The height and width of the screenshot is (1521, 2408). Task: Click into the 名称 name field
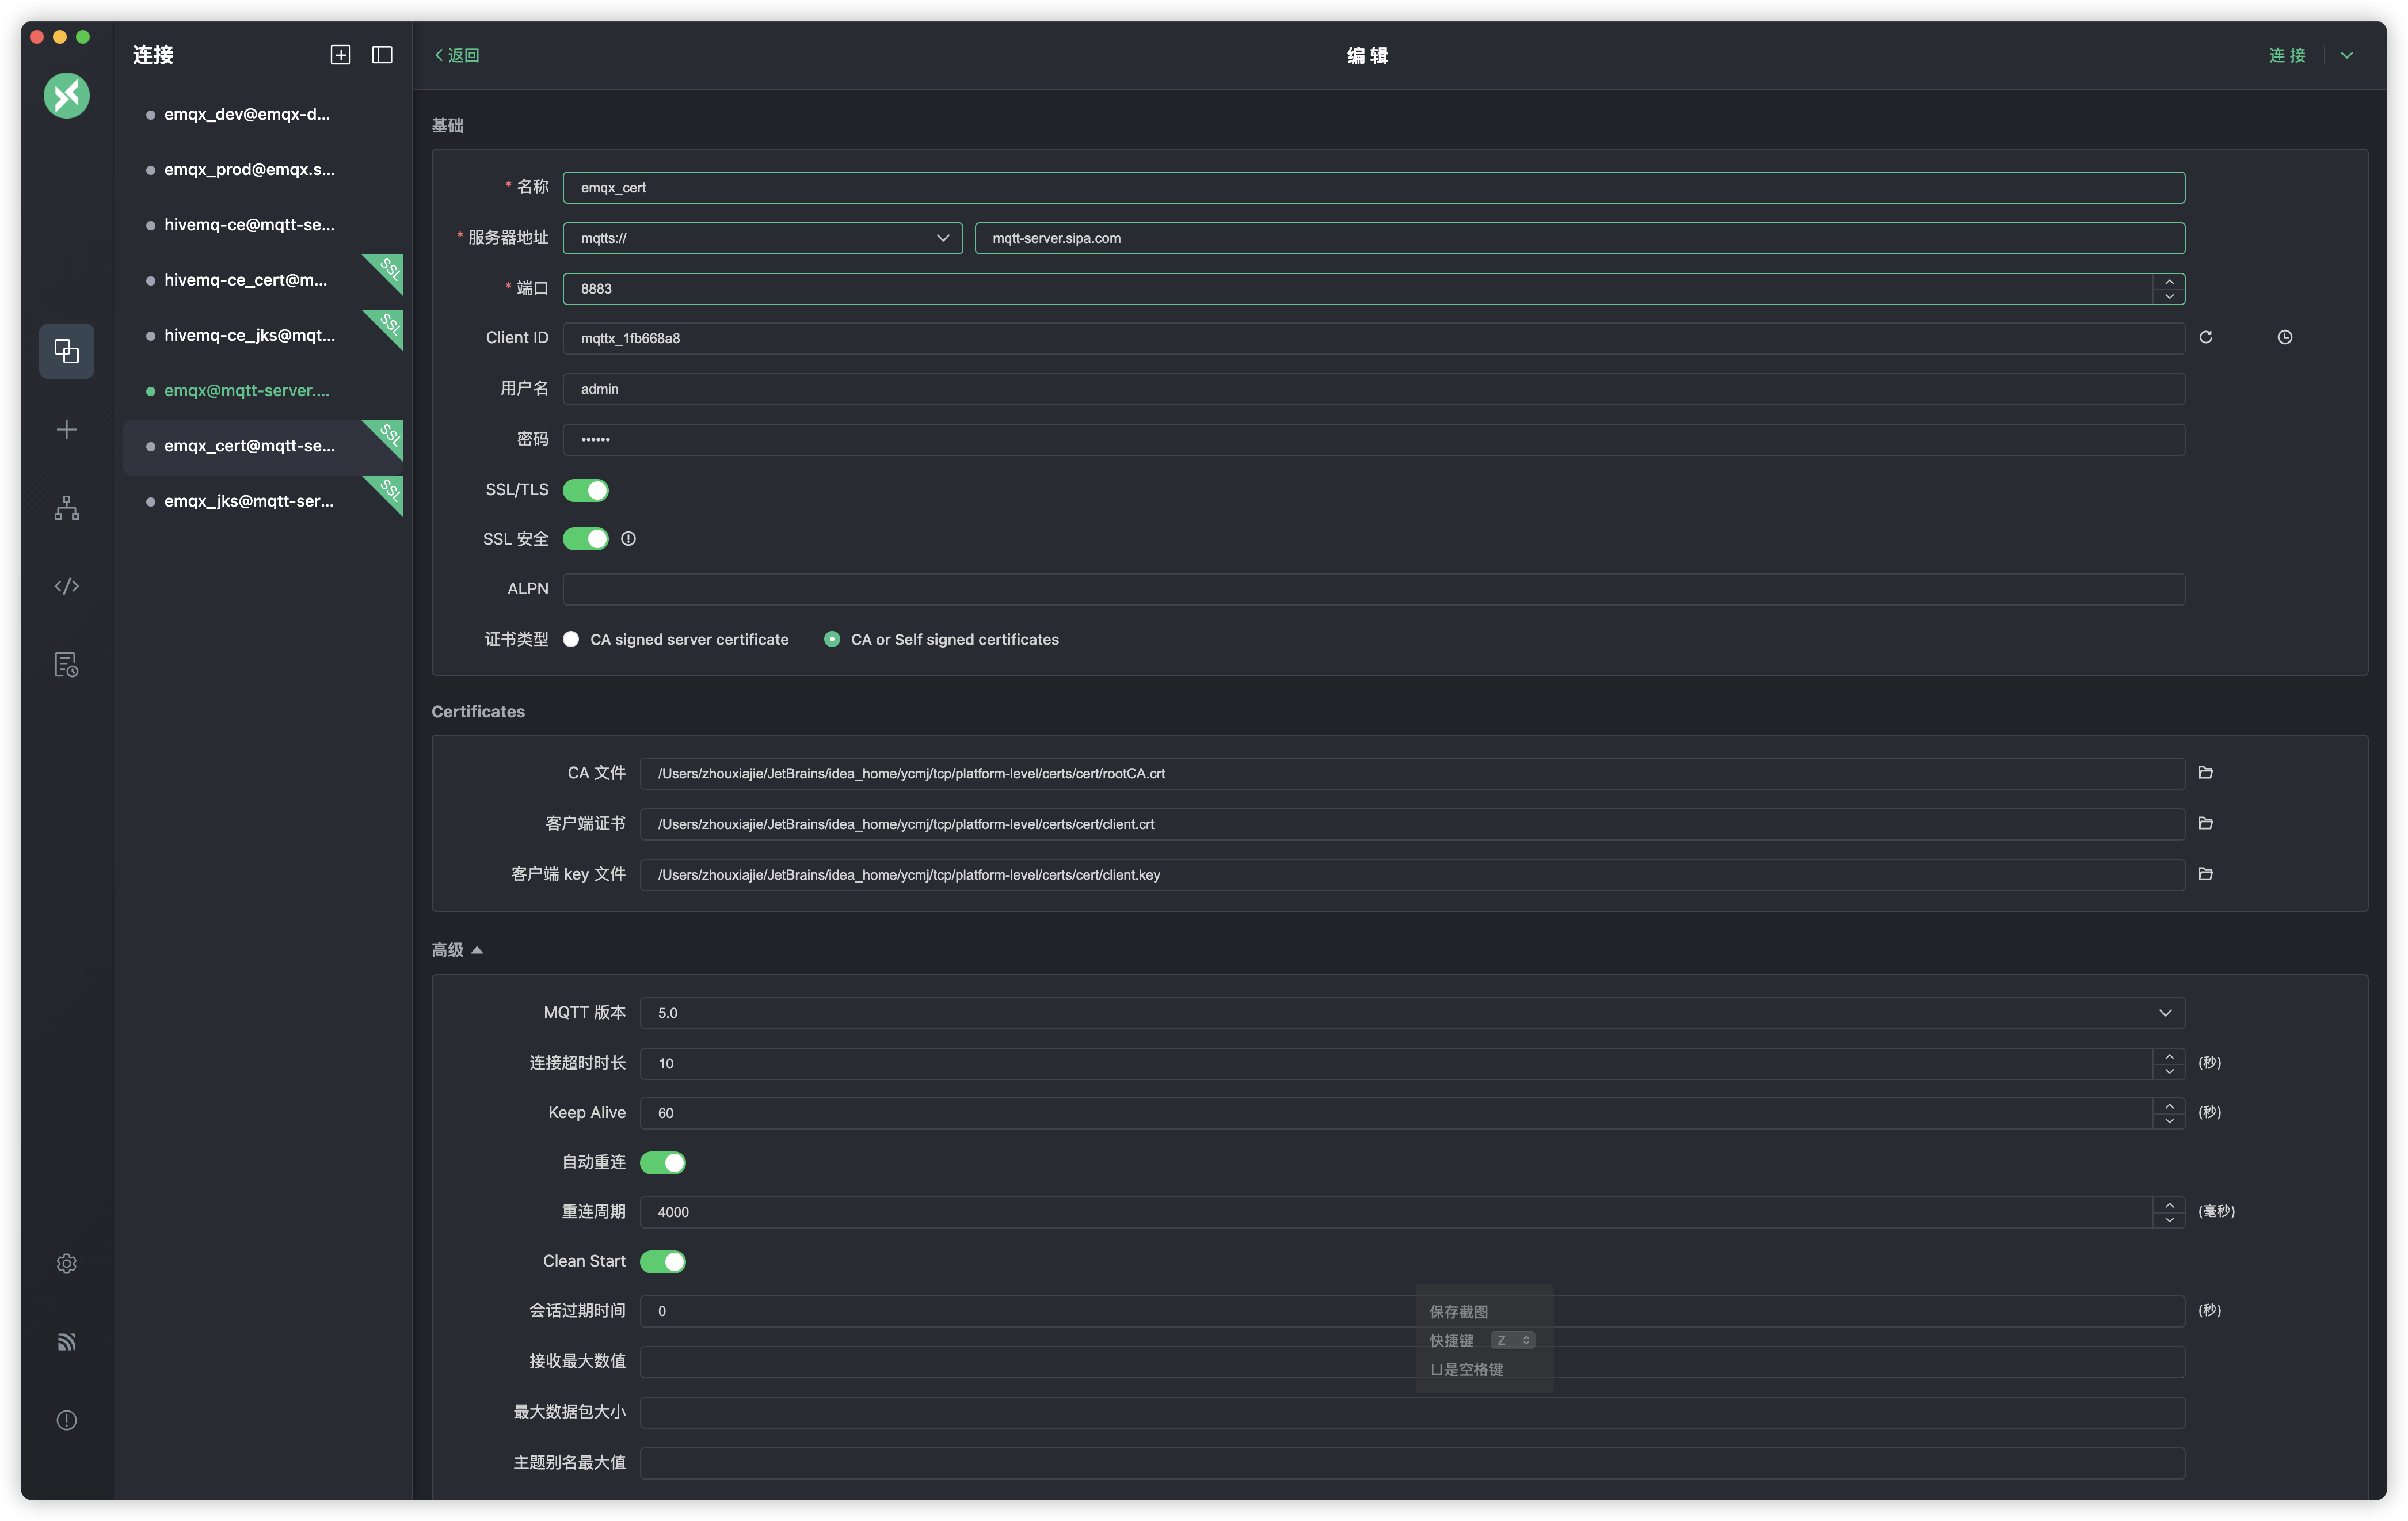[x=1373, y=188]
